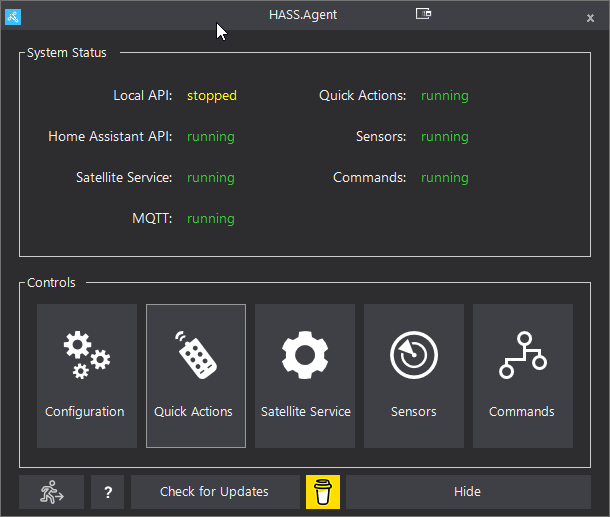Click the Home Assistant API 'running' status
The width and height of the screenshot is (610, 517).
pyautogui.click(x=211, y=137)
